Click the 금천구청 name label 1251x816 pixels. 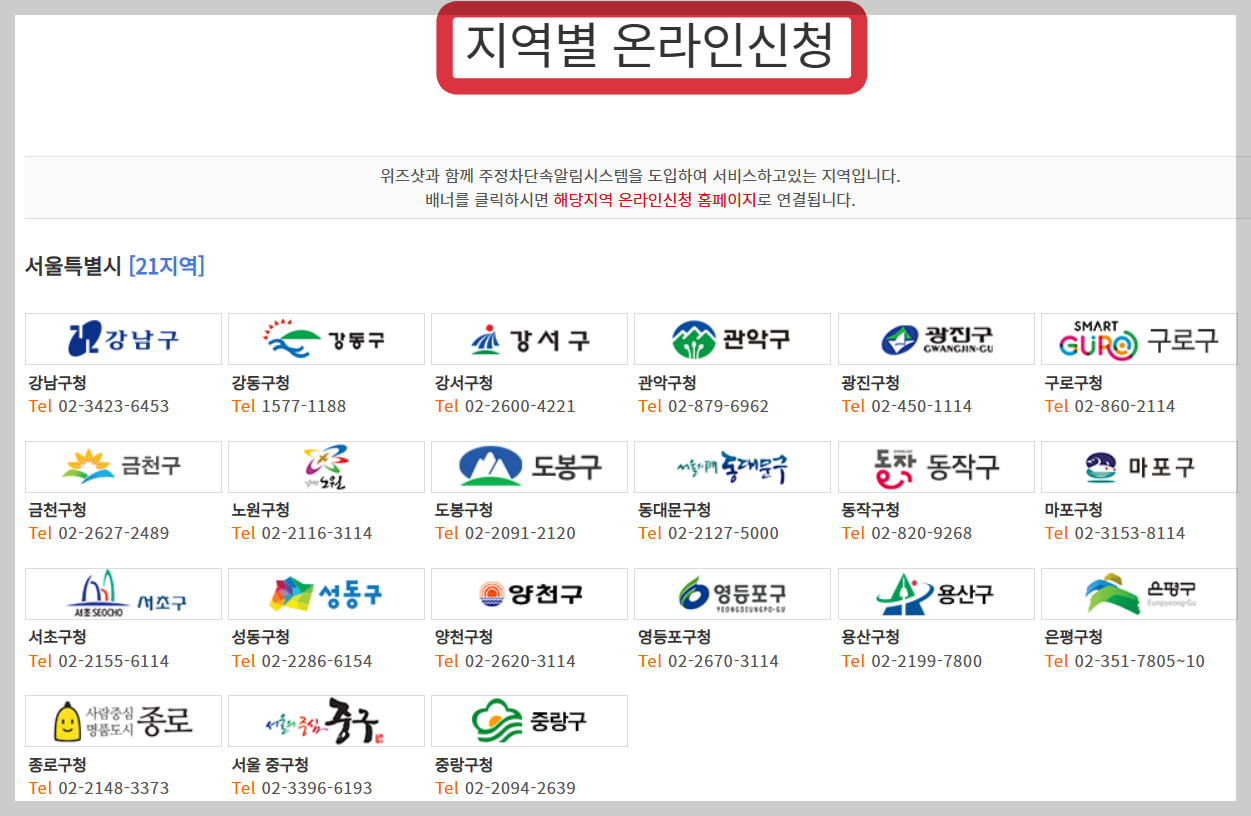coord(58,510)
